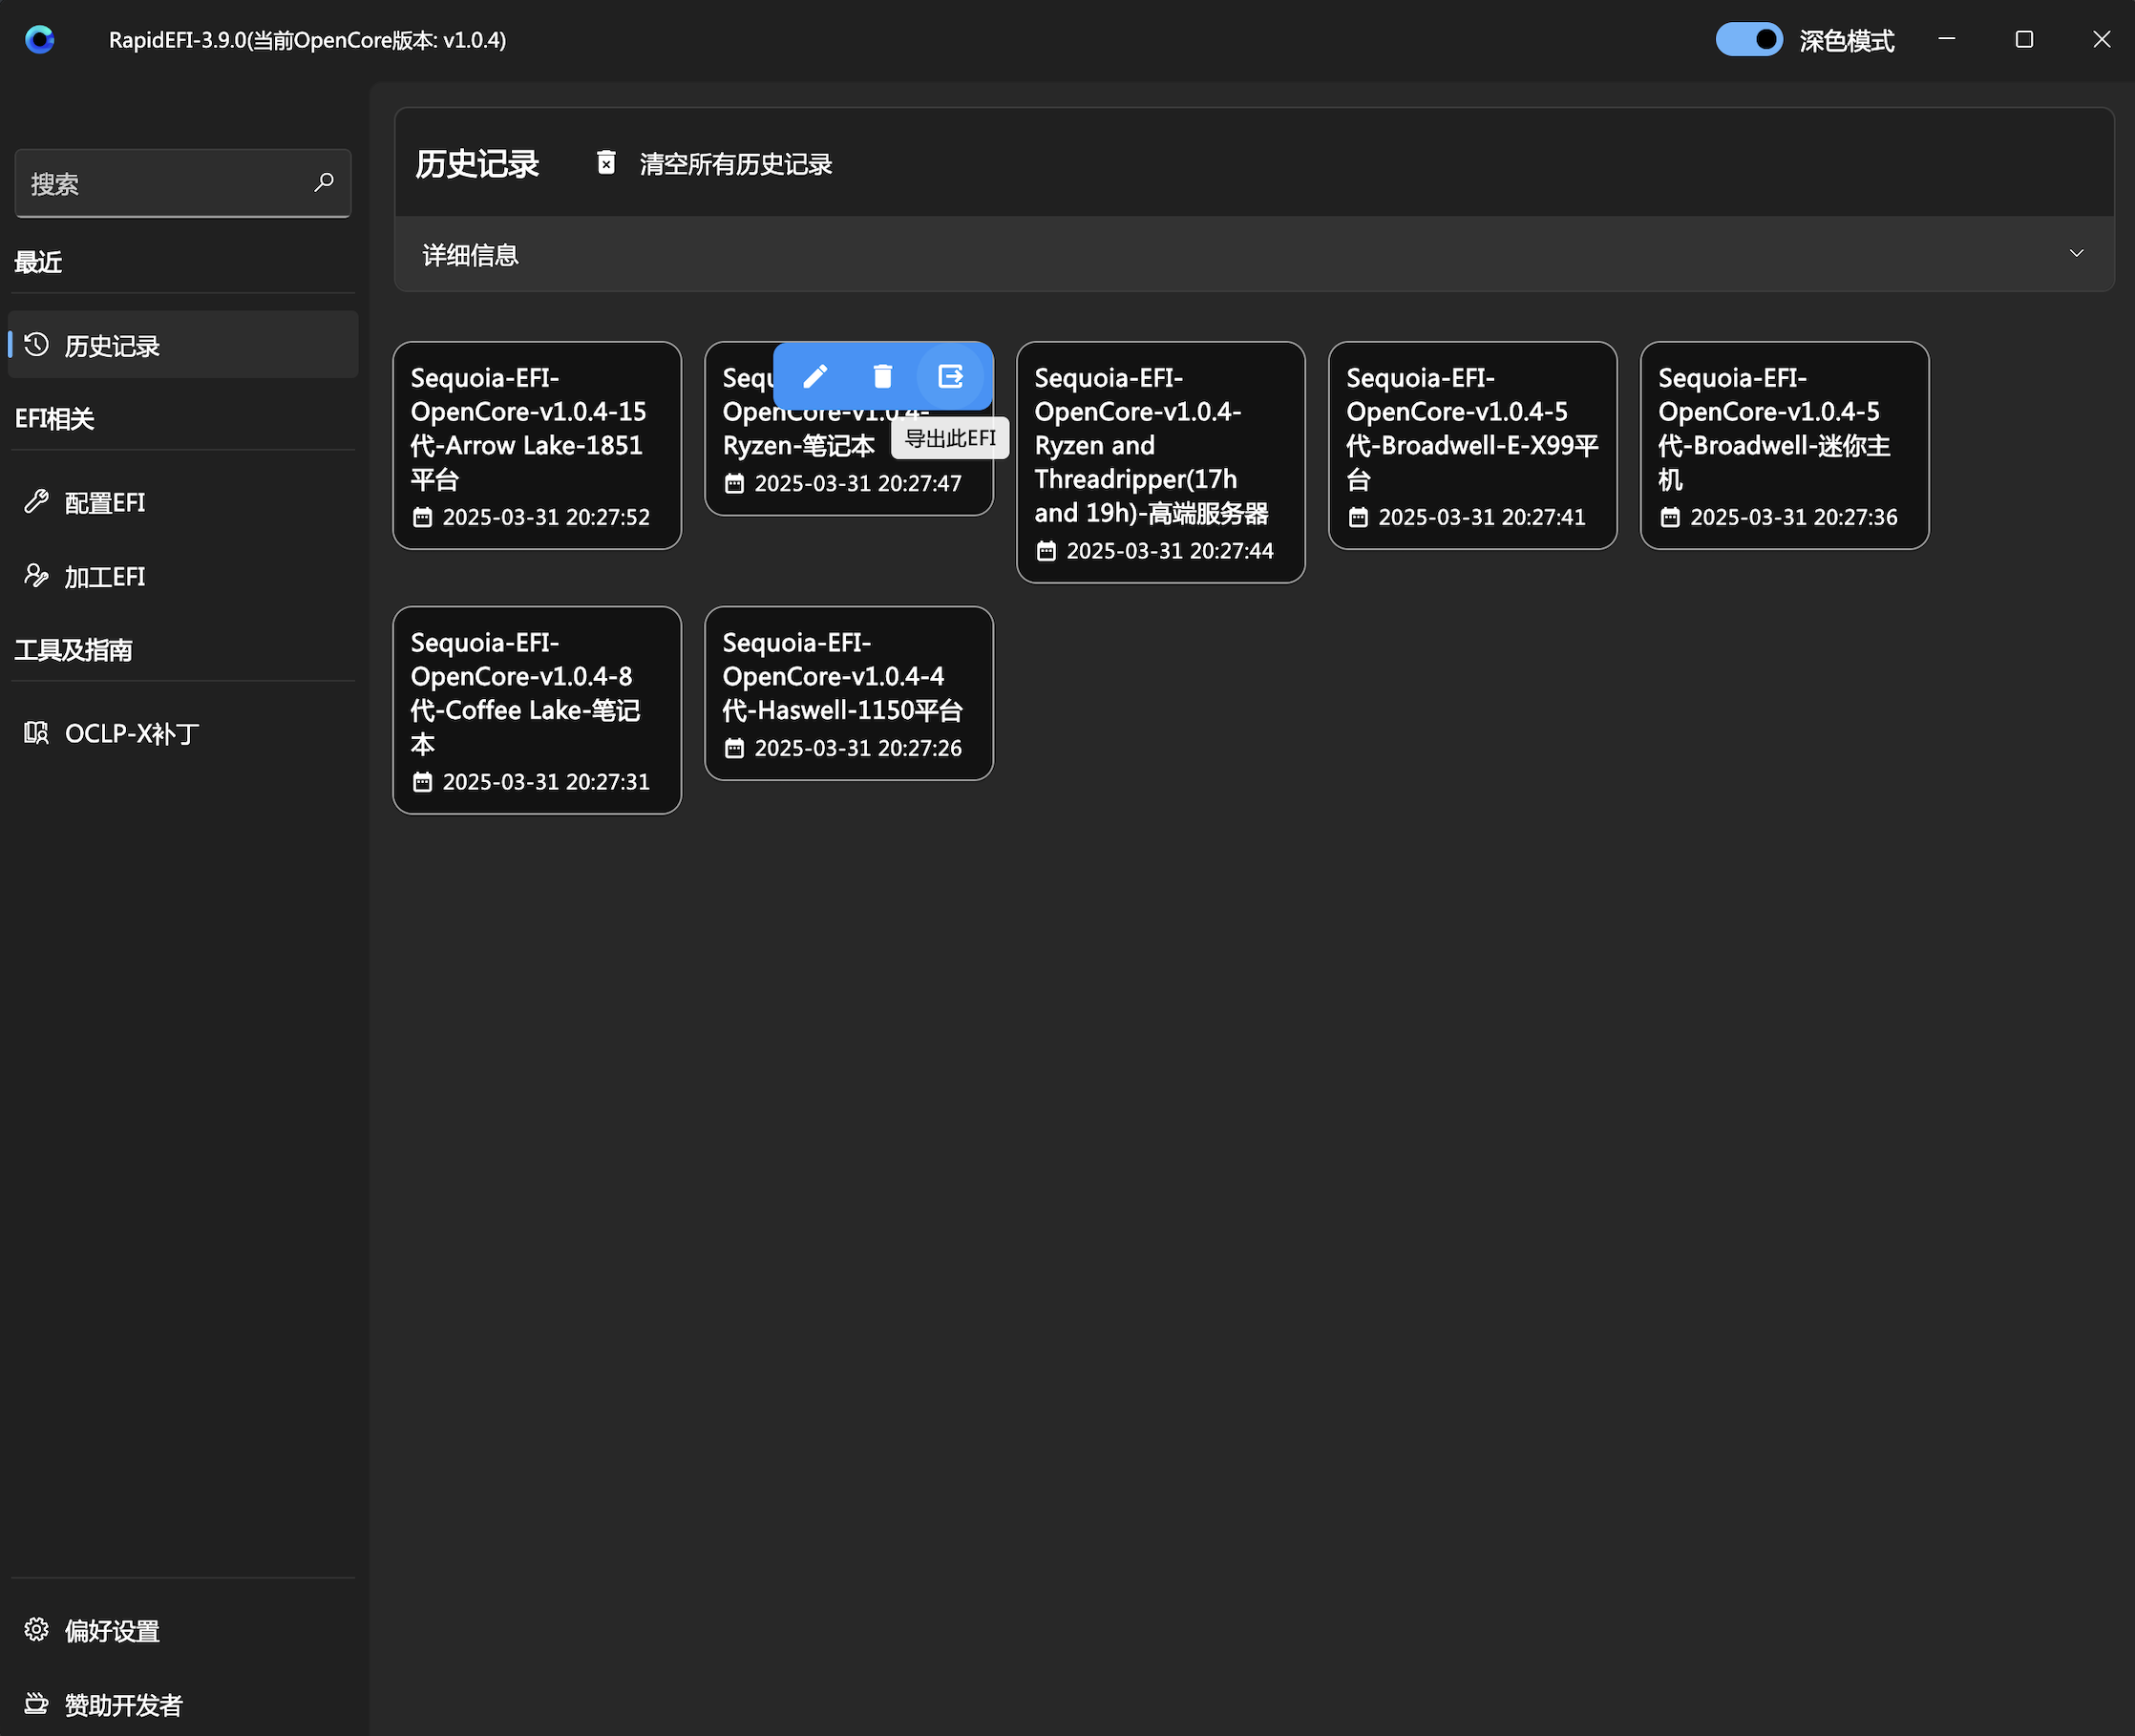Open 偏好设置 preferences in sidebar
The width and height of the screenshot is (2135, 1736).
[x=112, y=1631]
